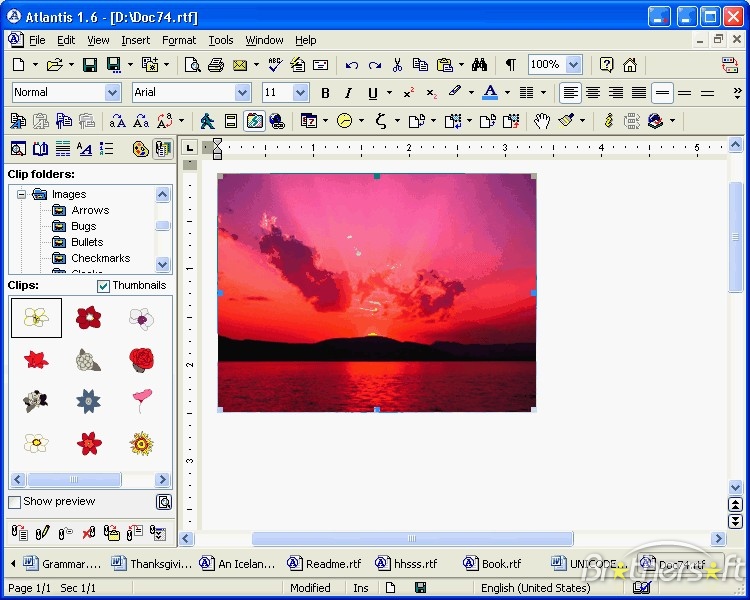Open the Normal style dropdown
This screenshot has height=600, width=750.
click(113, 93)
